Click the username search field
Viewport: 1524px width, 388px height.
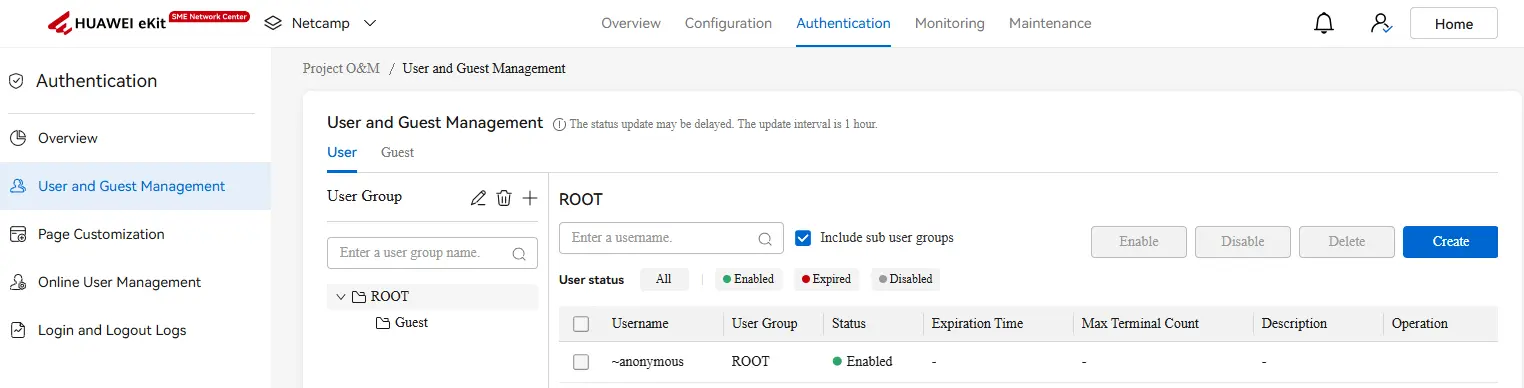[x=671, y=238]
